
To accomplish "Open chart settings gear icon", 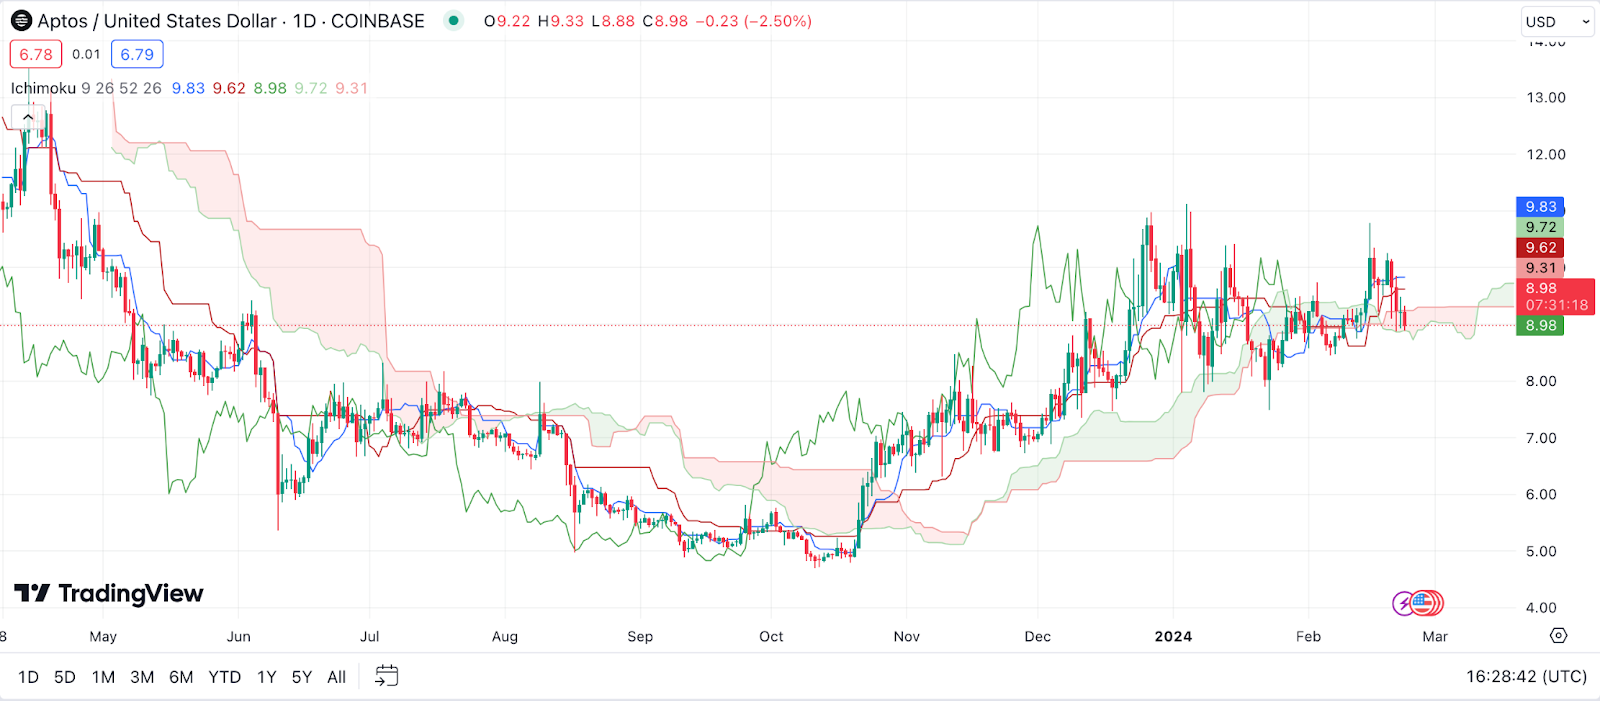I will point(1558,636).
